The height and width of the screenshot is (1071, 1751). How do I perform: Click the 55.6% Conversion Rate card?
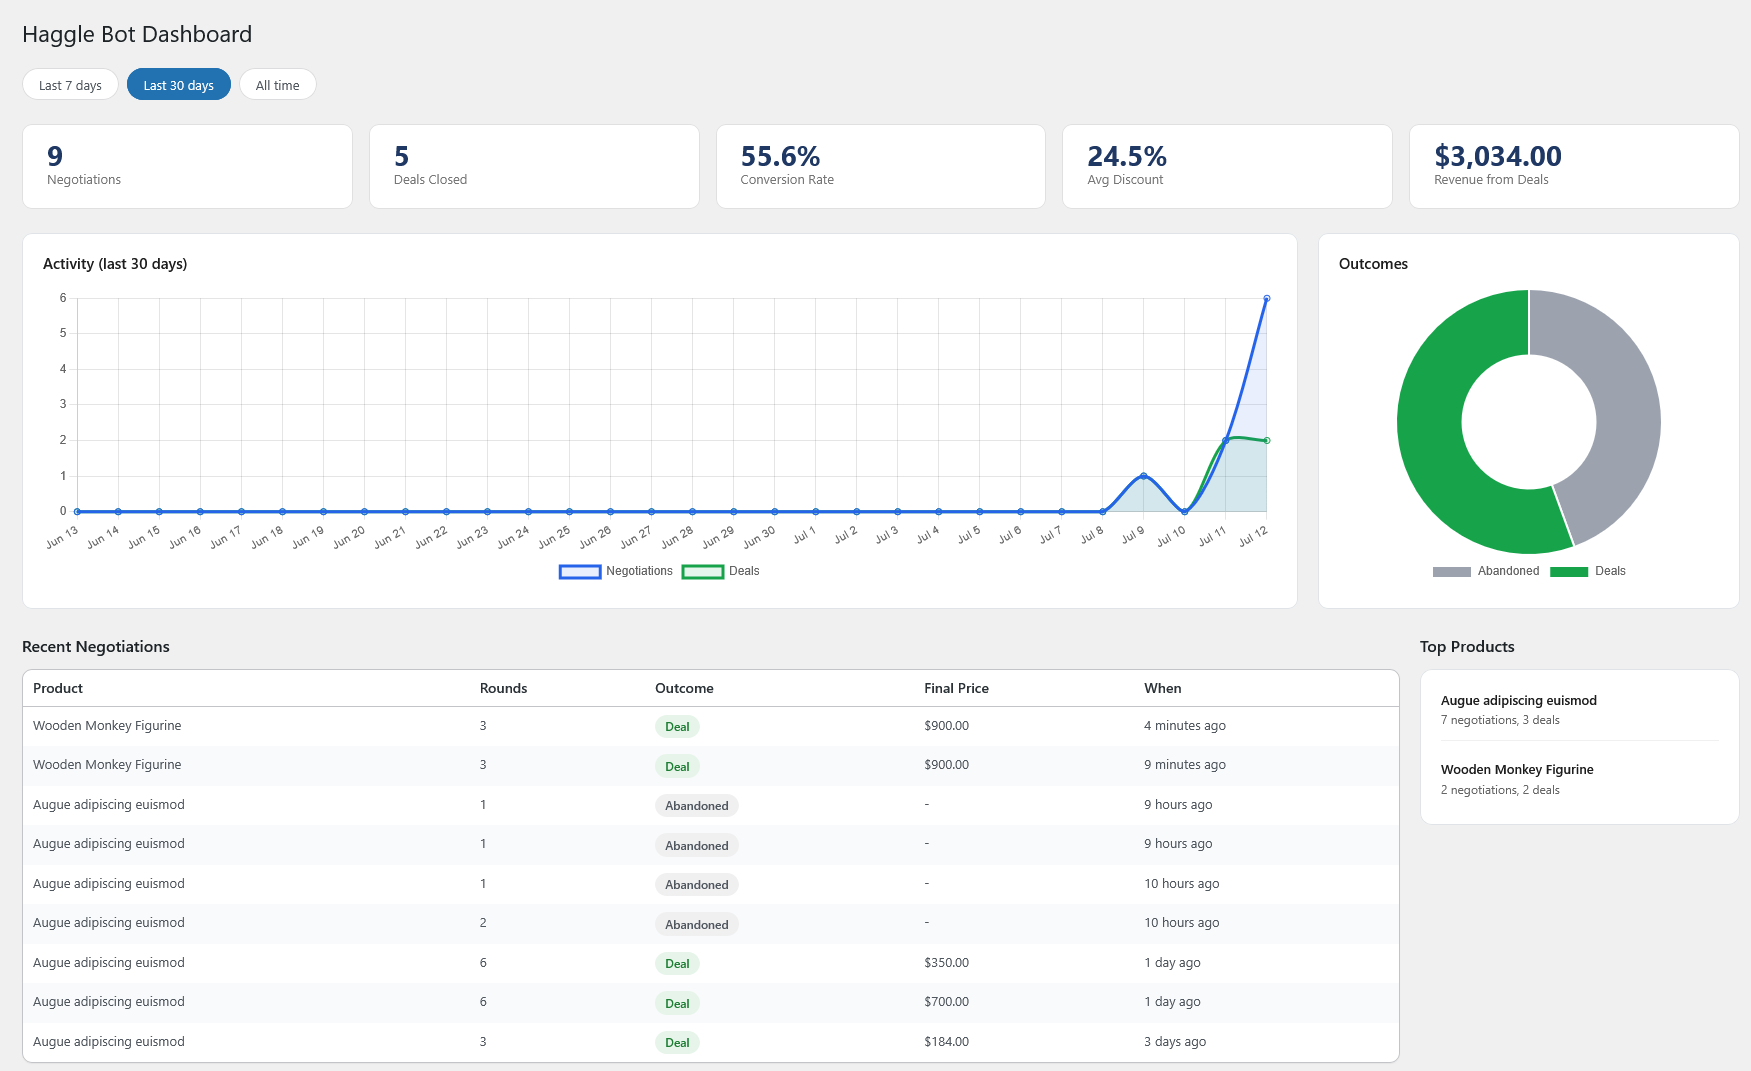[x=881, y=166]
